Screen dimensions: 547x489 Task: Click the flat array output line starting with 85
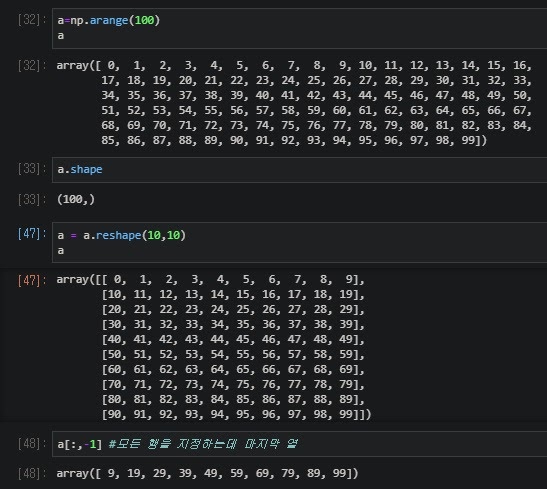point(294,140)
